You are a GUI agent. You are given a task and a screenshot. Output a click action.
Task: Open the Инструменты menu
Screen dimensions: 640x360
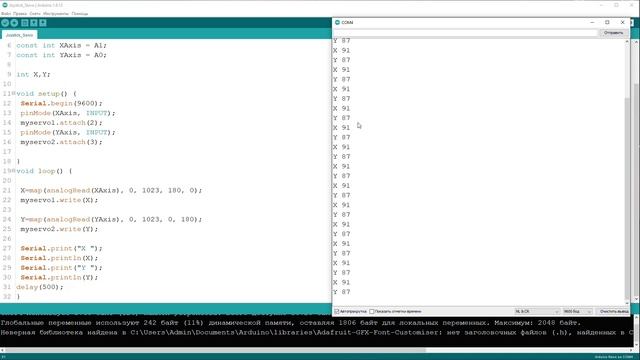pyautogui.click(x=56, y=13)
